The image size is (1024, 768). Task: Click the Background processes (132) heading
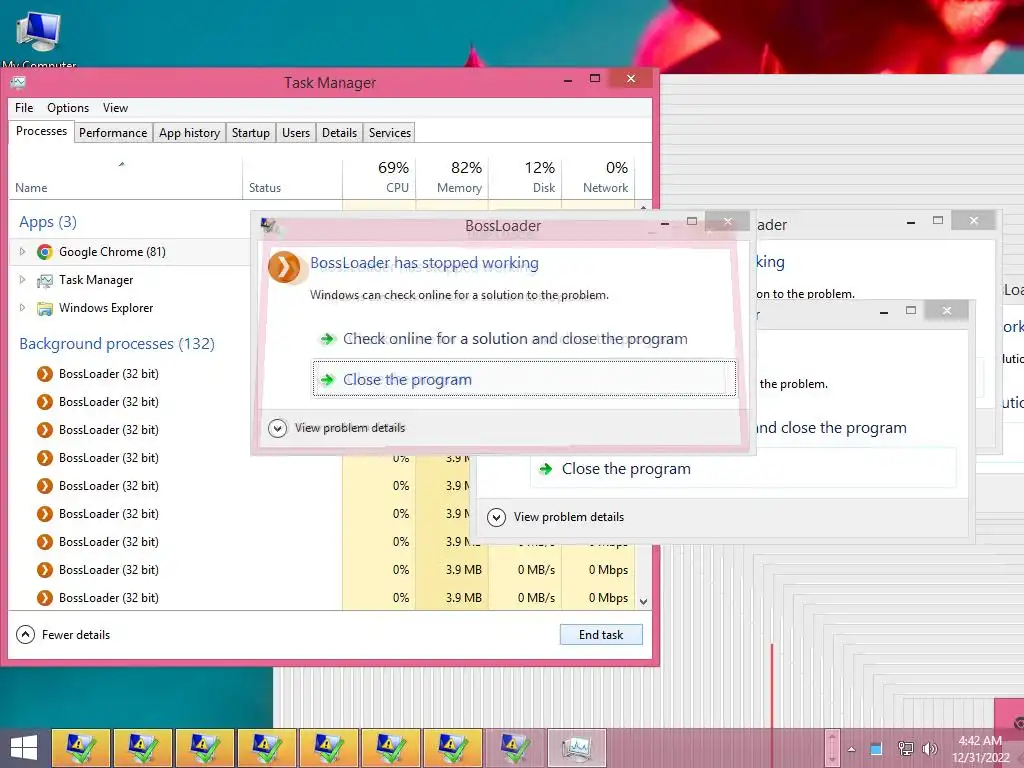pos(117,344)
